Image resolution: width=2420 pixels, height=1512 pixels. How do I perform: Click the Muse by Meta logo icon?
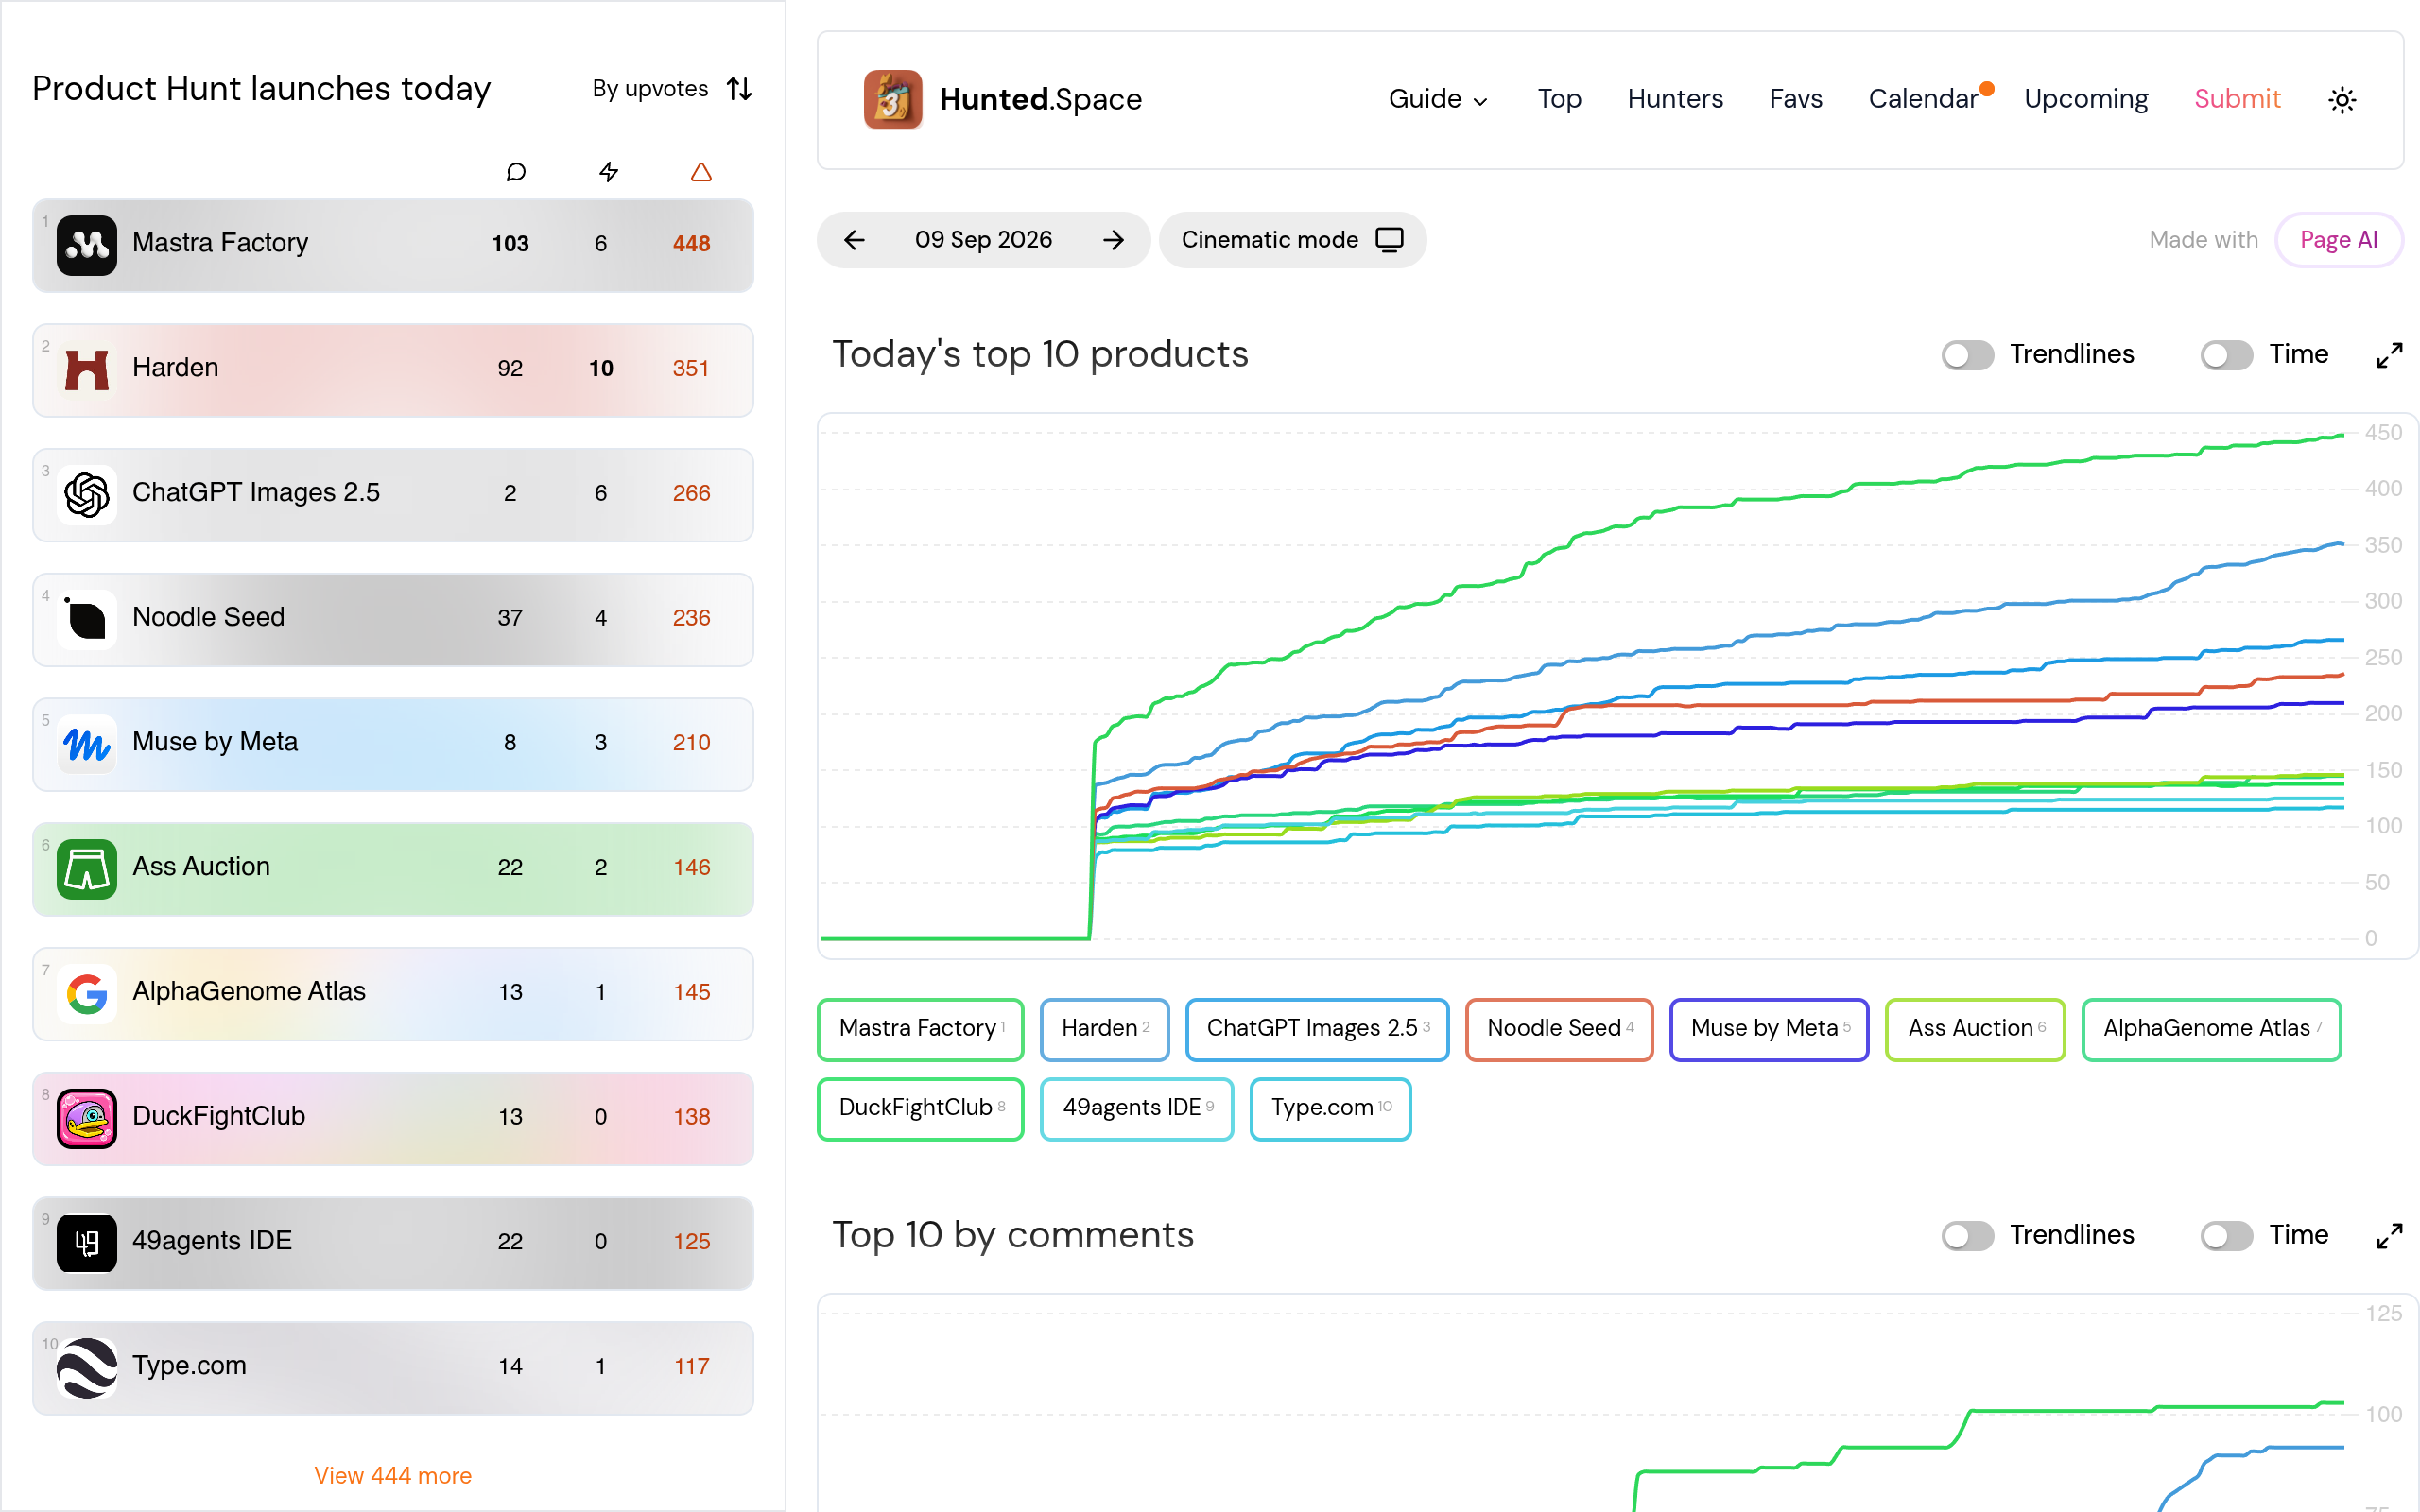pos(87,744)
